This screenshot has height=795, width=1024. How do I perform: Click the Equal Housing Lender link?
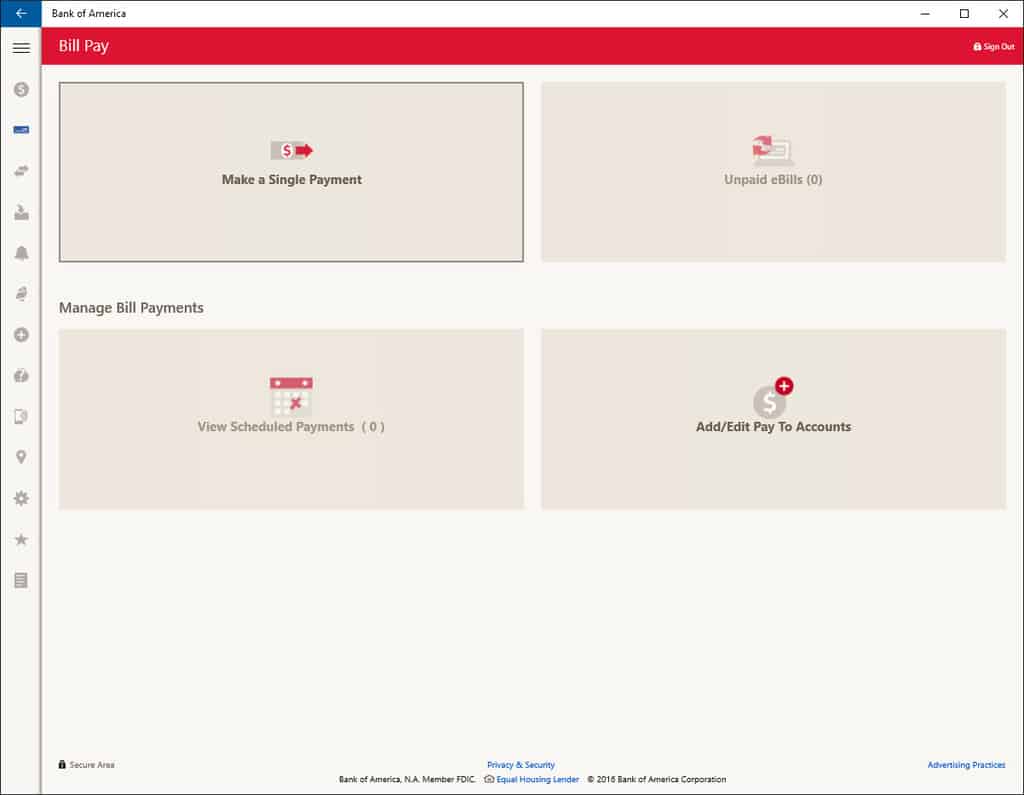pyautogui.click(x=537, y=779)
